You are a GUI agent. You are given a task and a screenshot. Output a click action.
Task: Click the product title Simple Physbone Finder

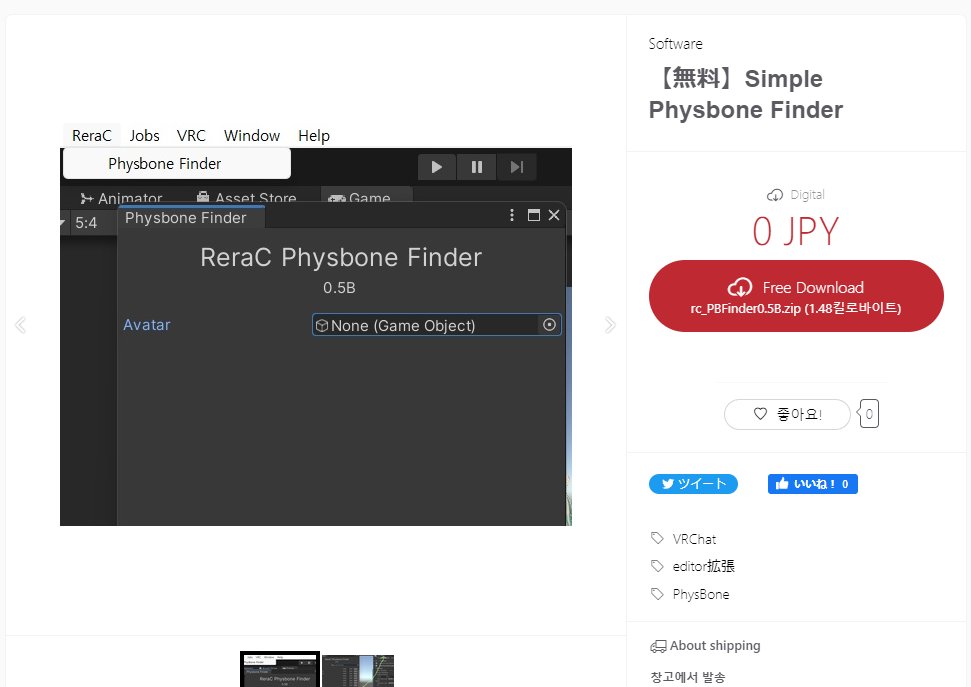(x=746, y=94)
